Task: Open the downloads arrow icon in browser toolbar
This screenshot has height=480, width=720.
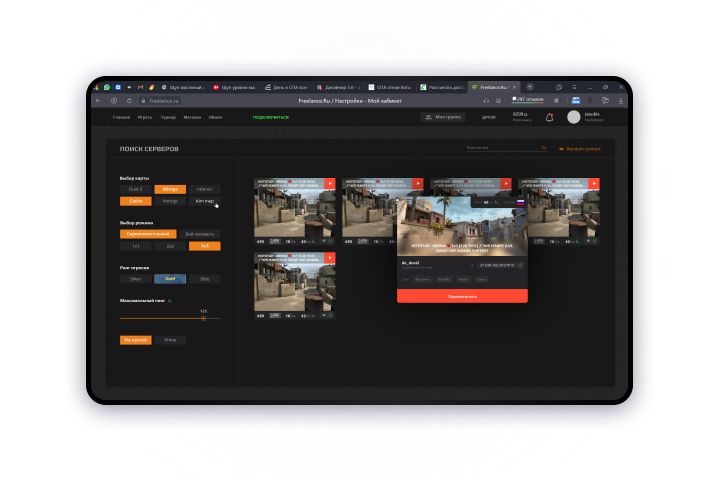Action: (620, 101)
